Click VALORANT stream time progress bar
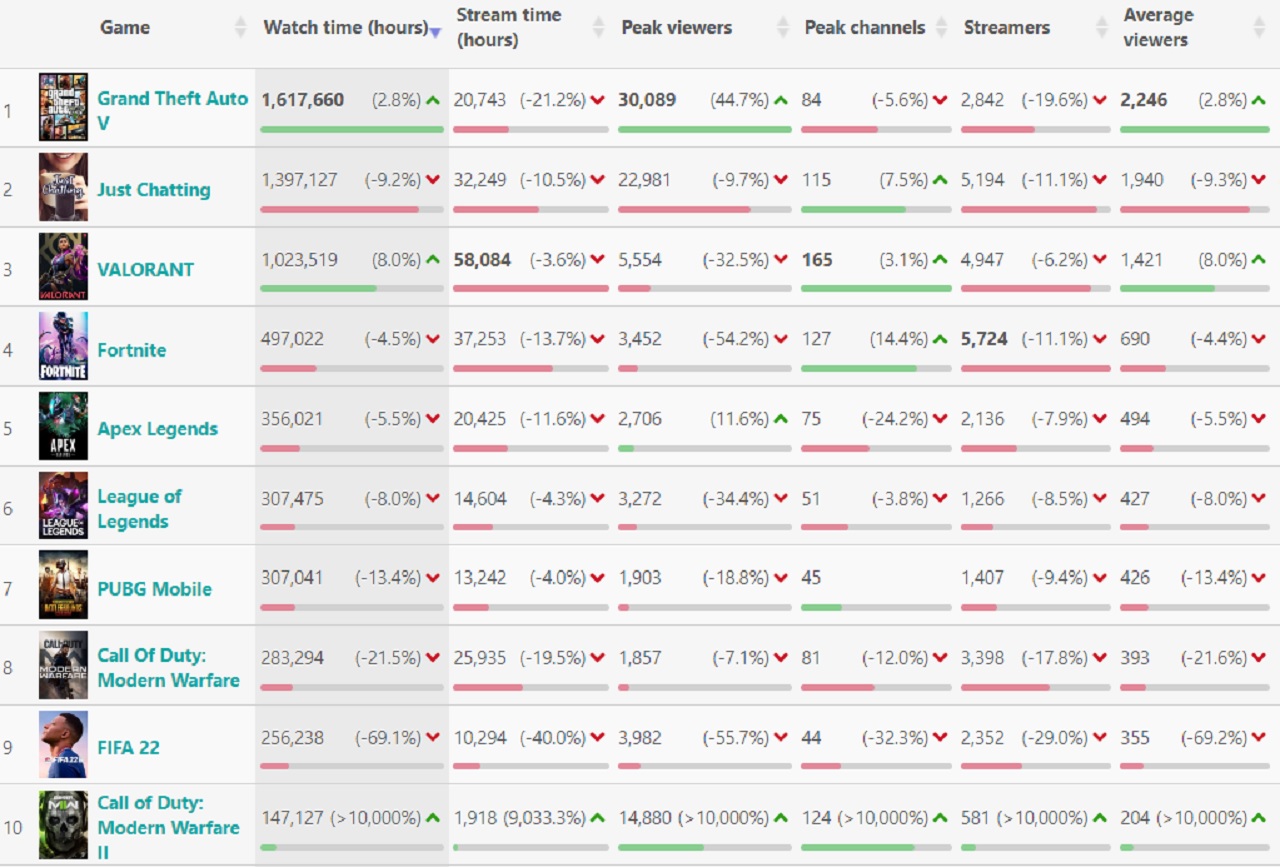This screenshot has width=1280, height=867. (x=530, y=288)
